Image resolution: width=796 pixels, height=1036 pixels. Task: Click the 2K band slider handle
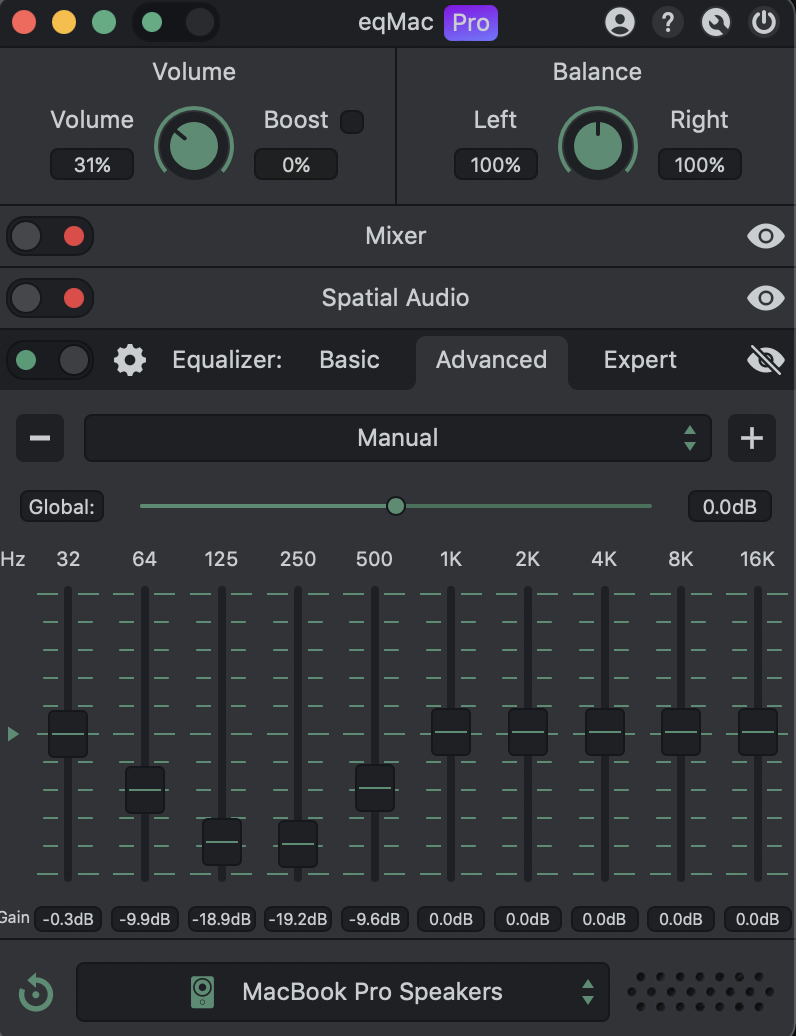pos(528,731)
